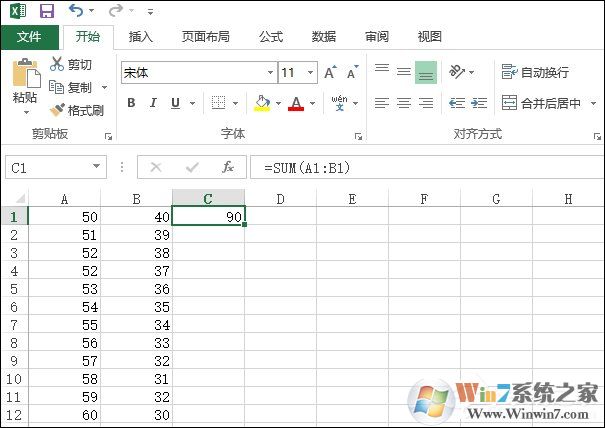Decrease the font size
The width and height of the screenshot is (605, 428).
353,72
